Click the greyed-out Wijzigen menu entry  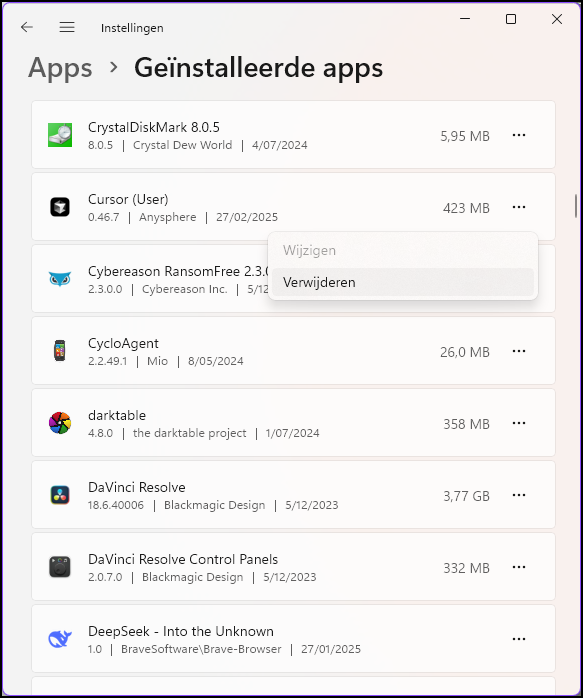(x=403, y=250)
